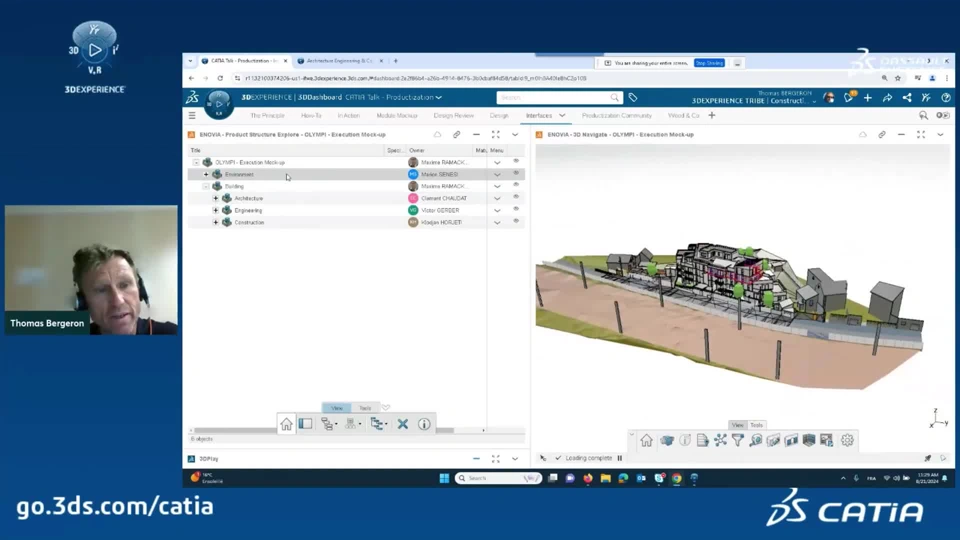Toggle the side panel icon in Product Structure toolbar
Screen dimensions: 960x540
click(x=306, y=424)
